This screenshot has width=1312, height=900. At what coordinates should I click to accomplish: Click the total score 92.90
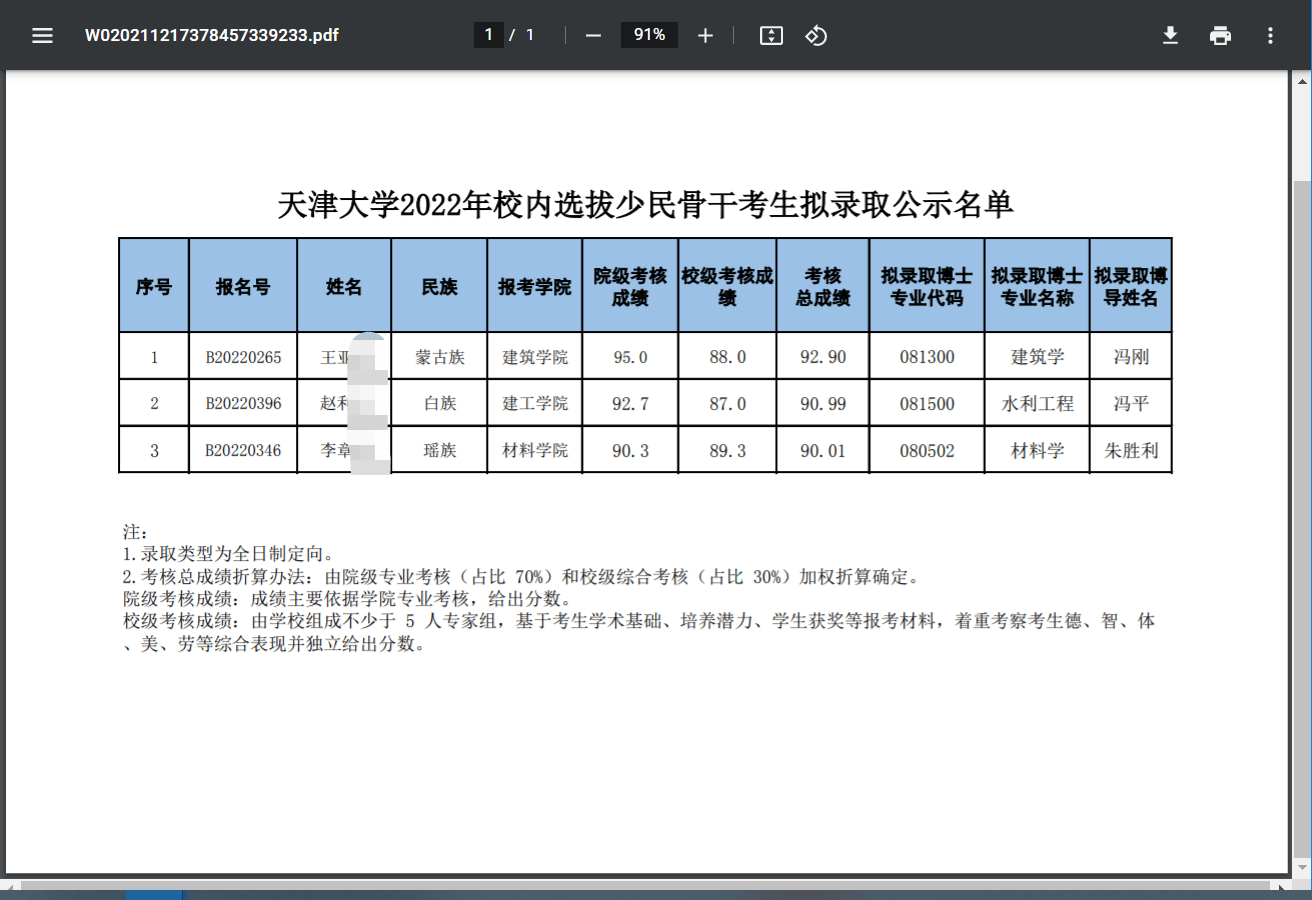click(x=823, y=357)
